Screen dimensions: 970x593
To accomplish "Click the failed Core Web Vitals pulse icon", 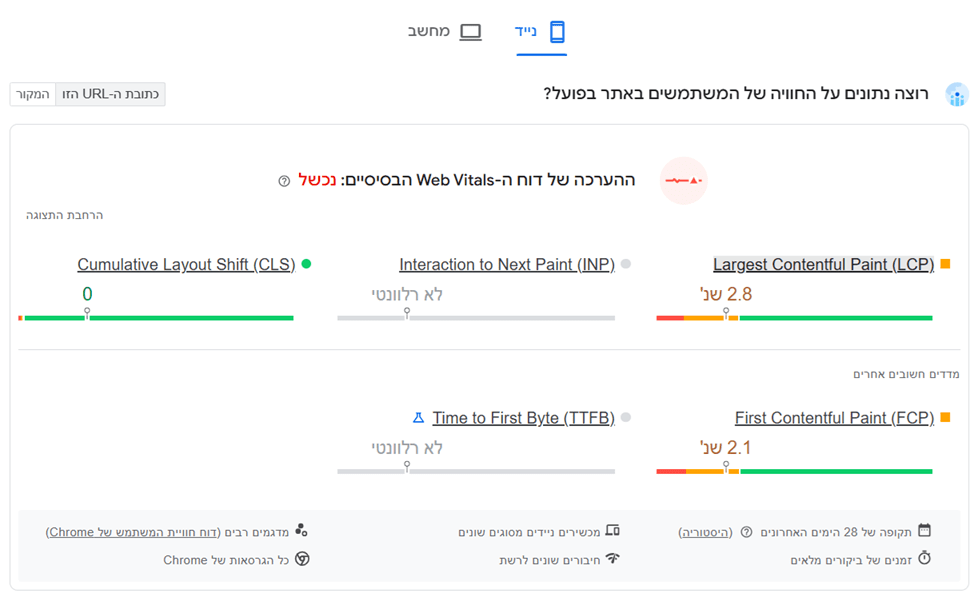I will click(x=684, y=181).
